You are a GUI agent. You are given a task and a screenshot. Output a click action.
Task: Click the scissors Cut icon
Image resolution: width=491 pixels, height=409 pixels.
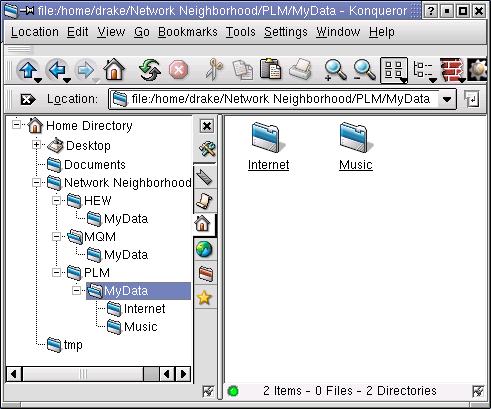tap(214, 70)
